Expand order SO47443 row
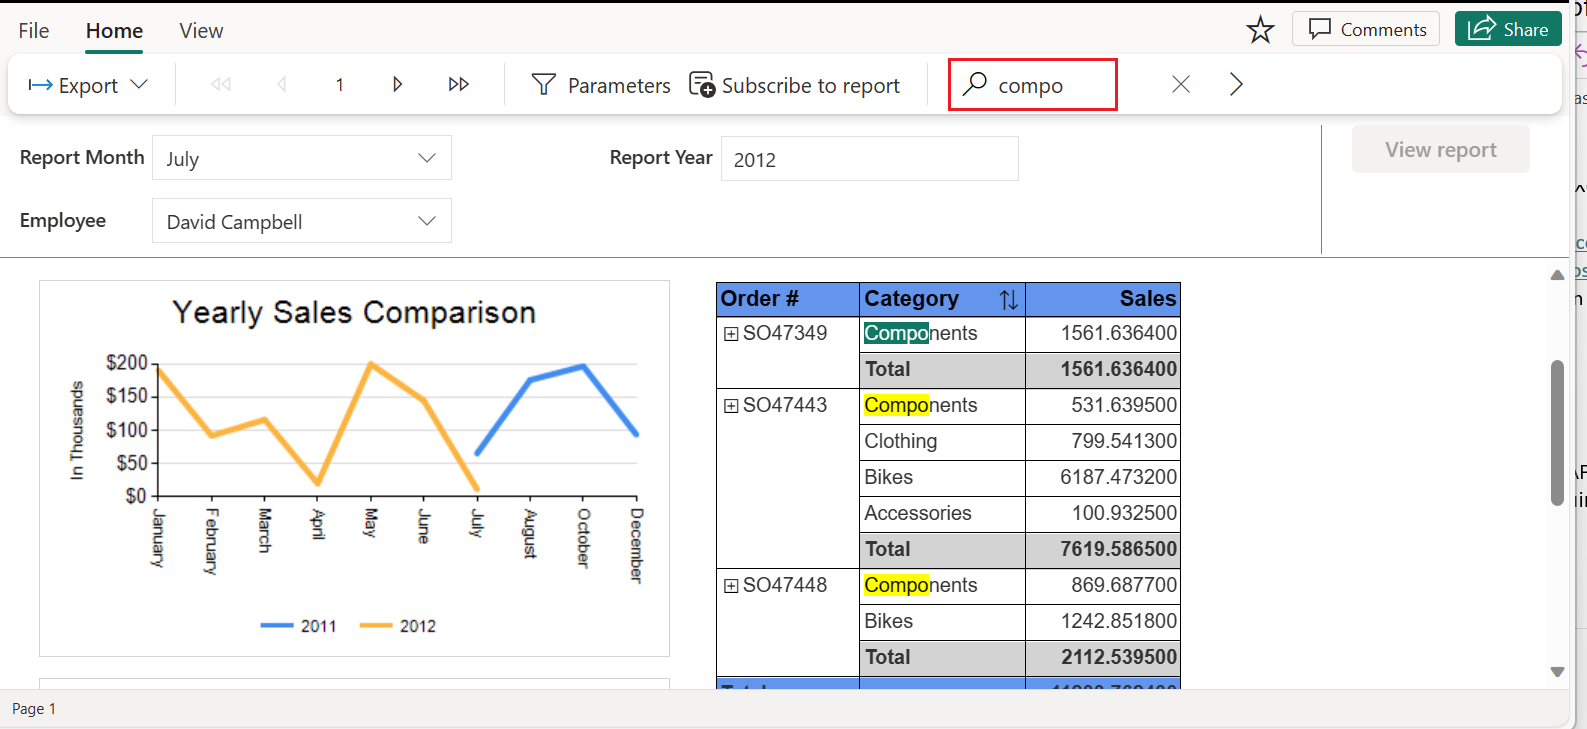Viewport: 1587px width, 729px height. [x=731, y=406]
